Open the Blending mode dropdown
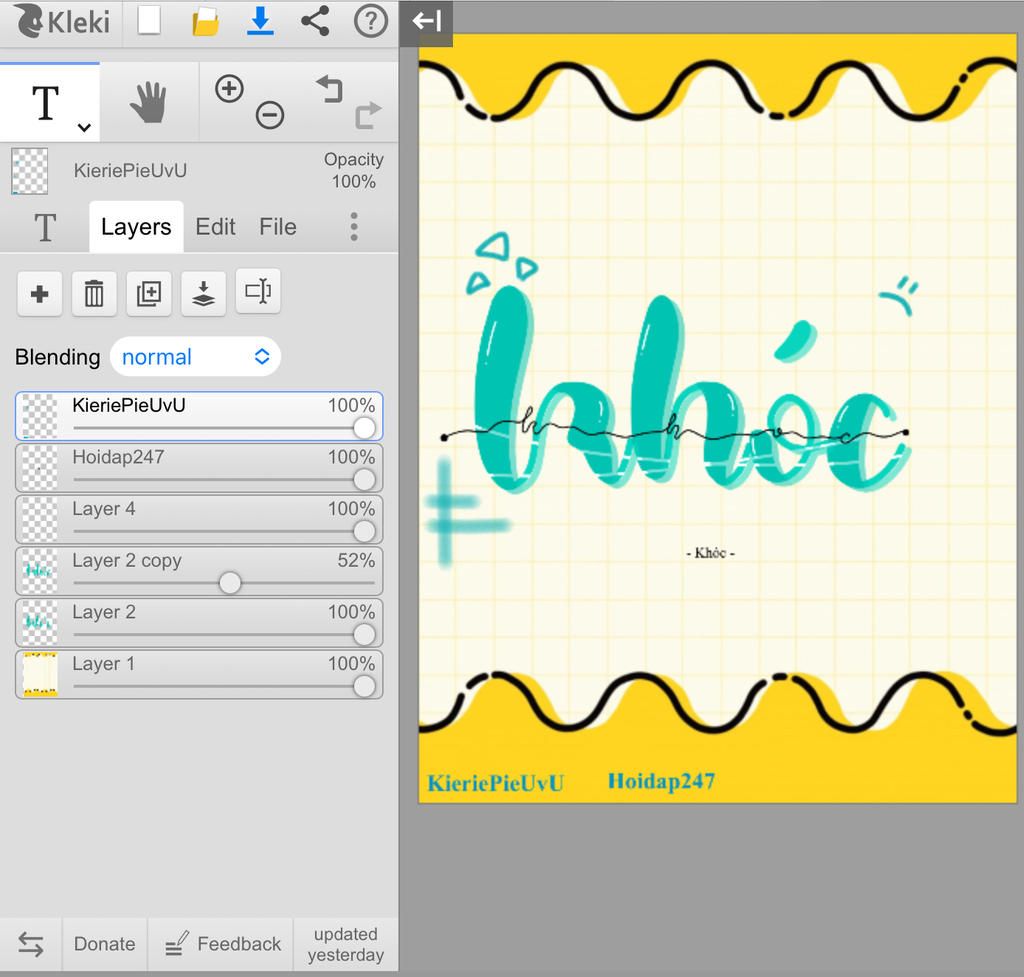This screenshot has height=977, width=1024. (x=195, y=357)
